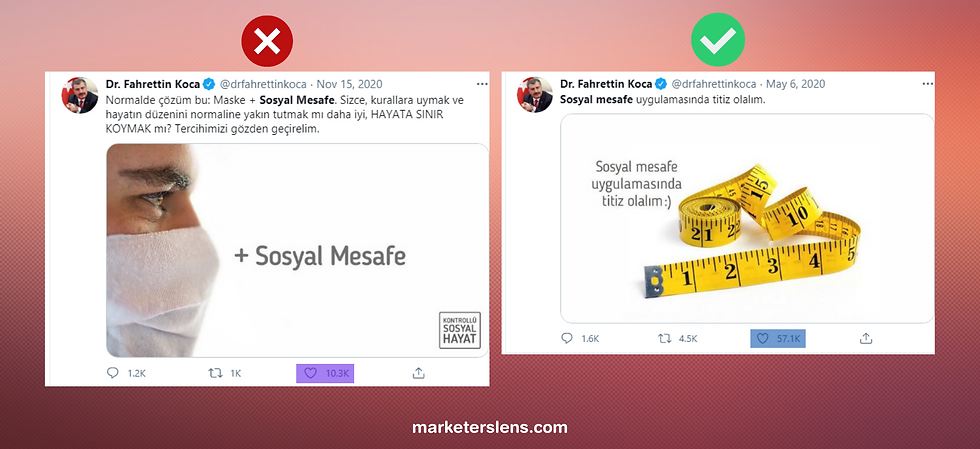Open the three-dot menu on the Nov 15 tweet
The image size is (980, 449).
pos(482,84)
